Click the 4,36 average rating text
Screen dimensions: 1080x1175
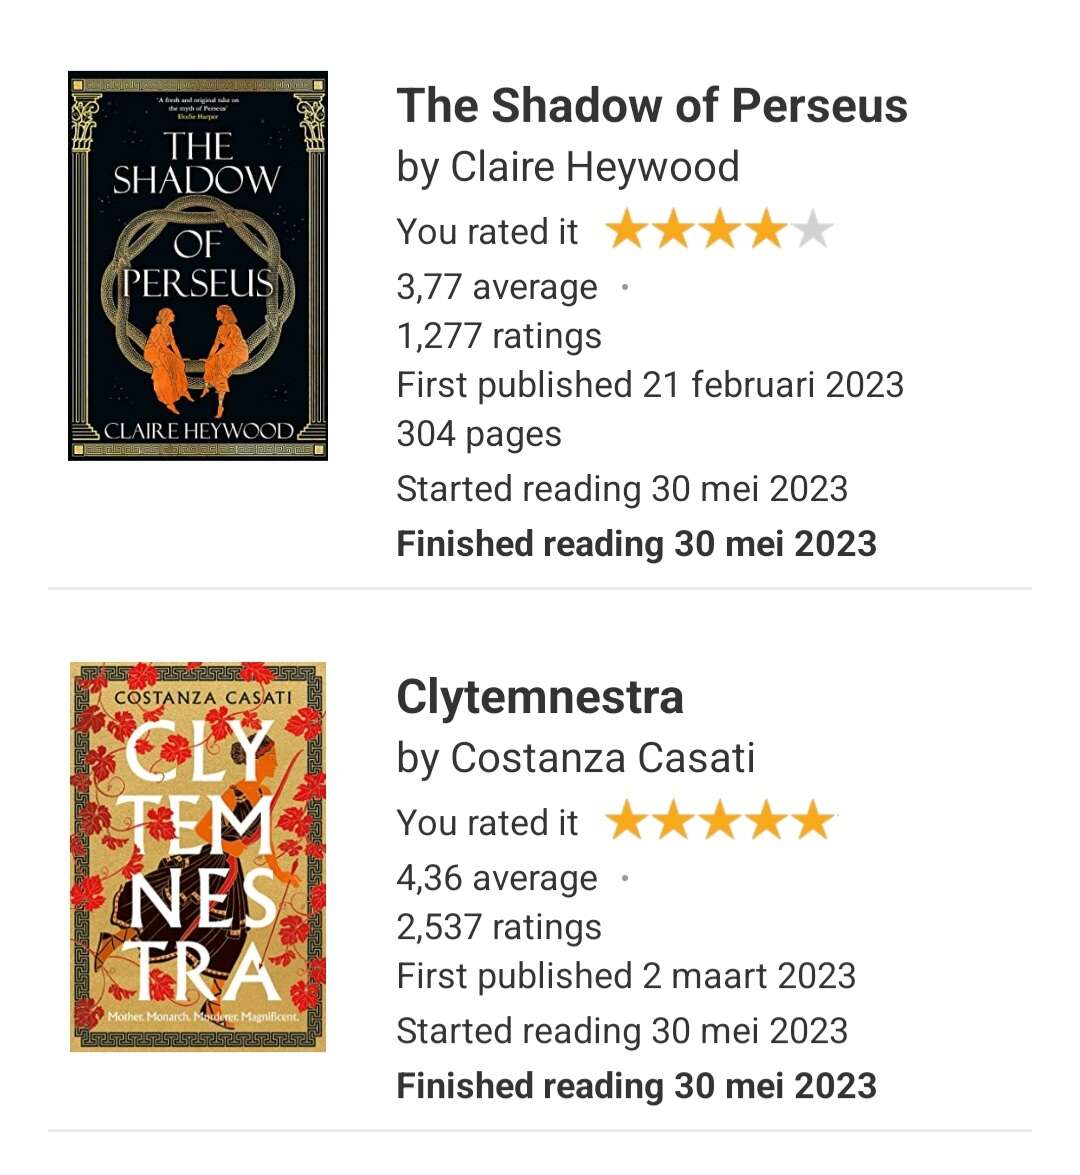click(x=496, y=878)
